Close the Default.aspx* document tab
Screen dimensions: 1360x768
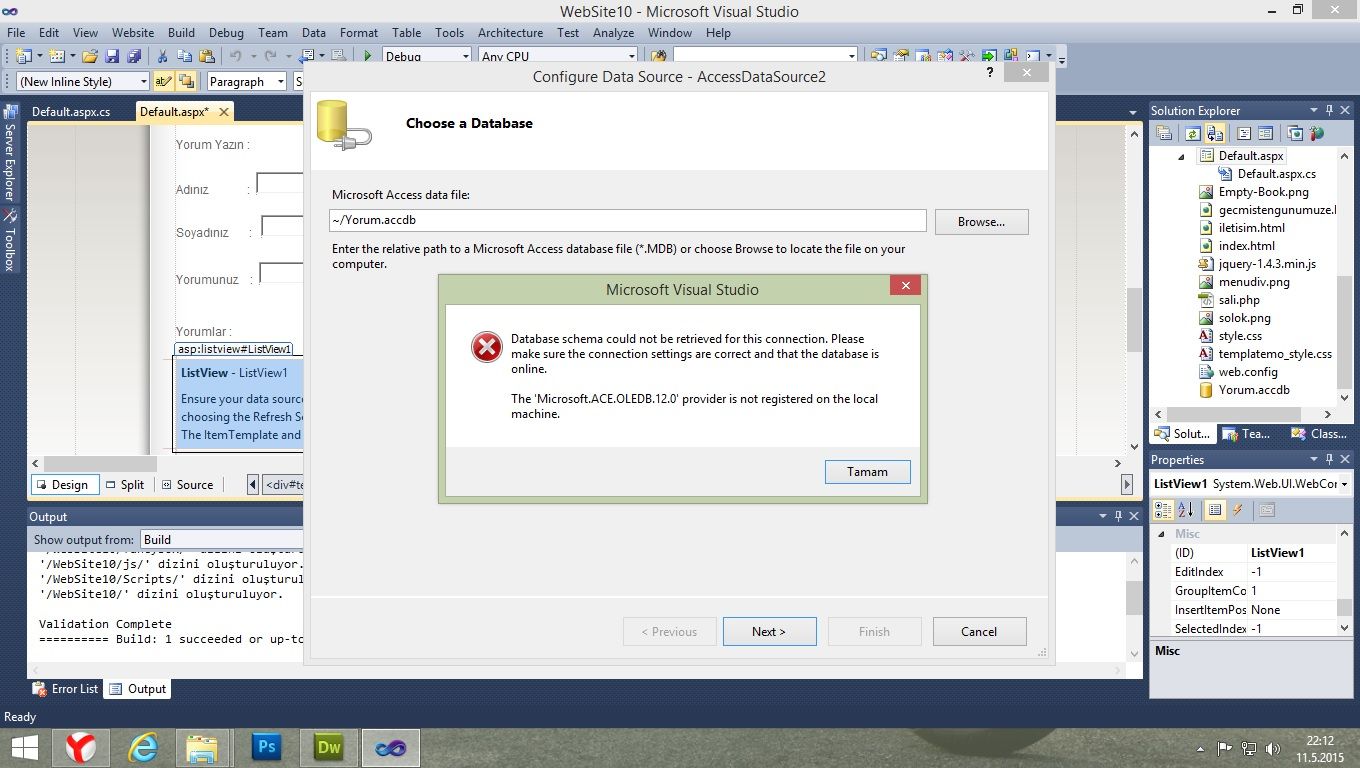[224, 112]
